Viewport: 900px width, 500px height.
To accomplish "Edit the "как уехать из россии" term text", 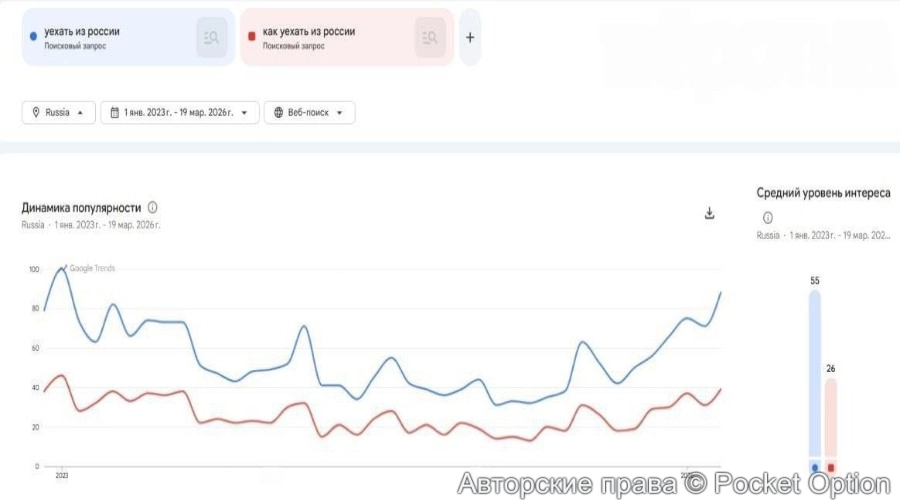I will coord(309,32).
